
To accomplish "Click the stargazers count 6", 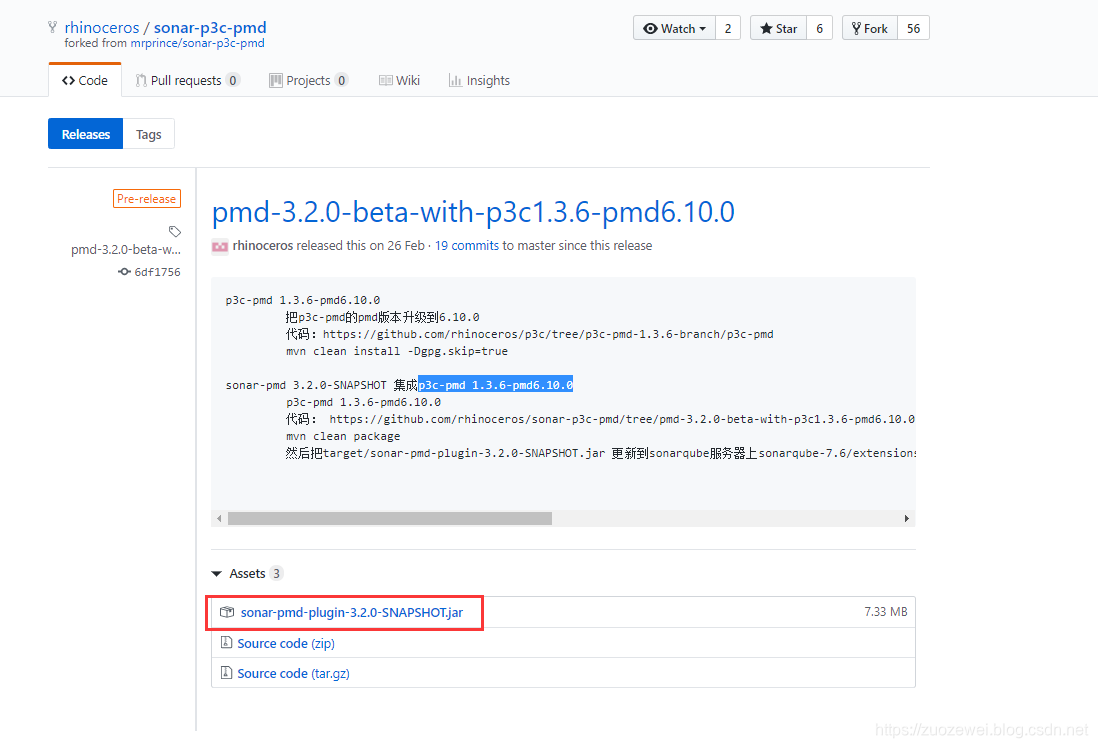I will [819, 29].
